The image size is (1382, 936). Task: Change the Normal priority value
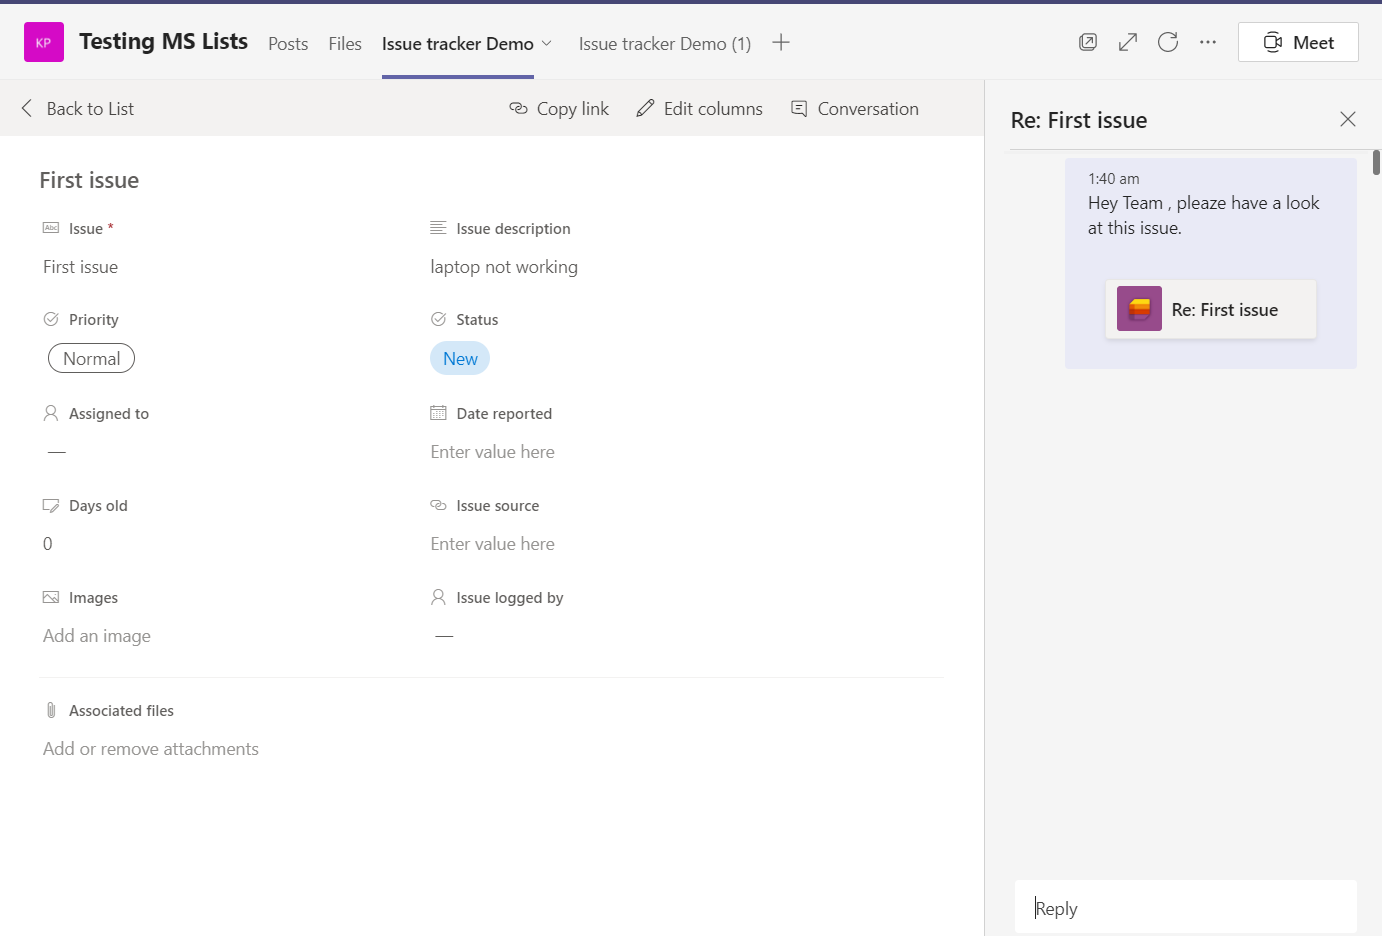[x=91, y=359]
